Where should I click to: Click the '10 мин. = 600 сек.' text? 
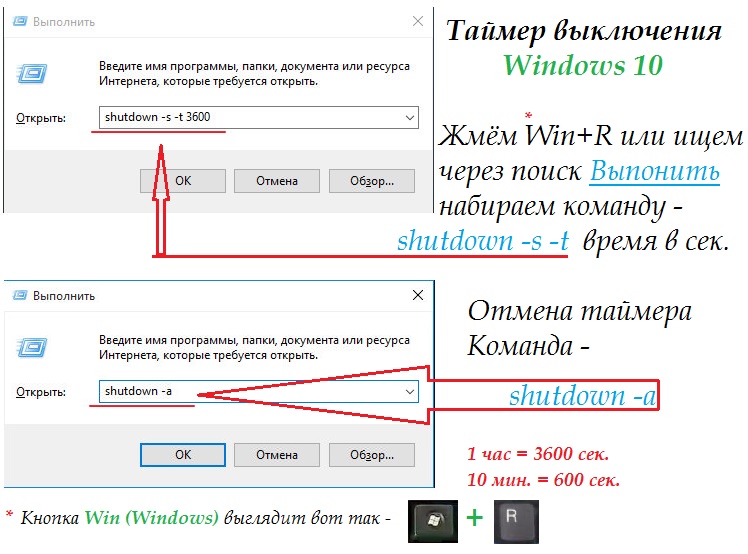pyautogui.click(x=543, y=479)
